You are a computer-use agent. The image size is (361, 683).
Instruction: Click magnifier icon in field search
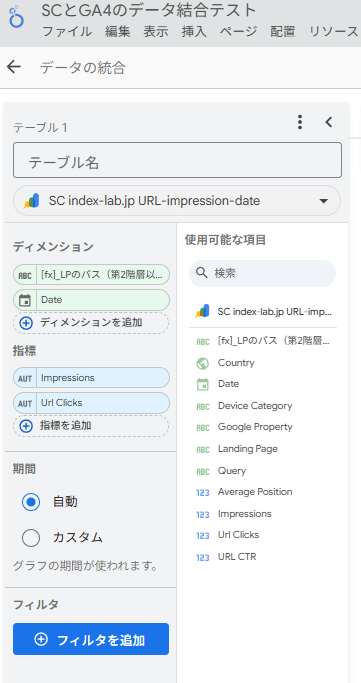click(201, 273)
